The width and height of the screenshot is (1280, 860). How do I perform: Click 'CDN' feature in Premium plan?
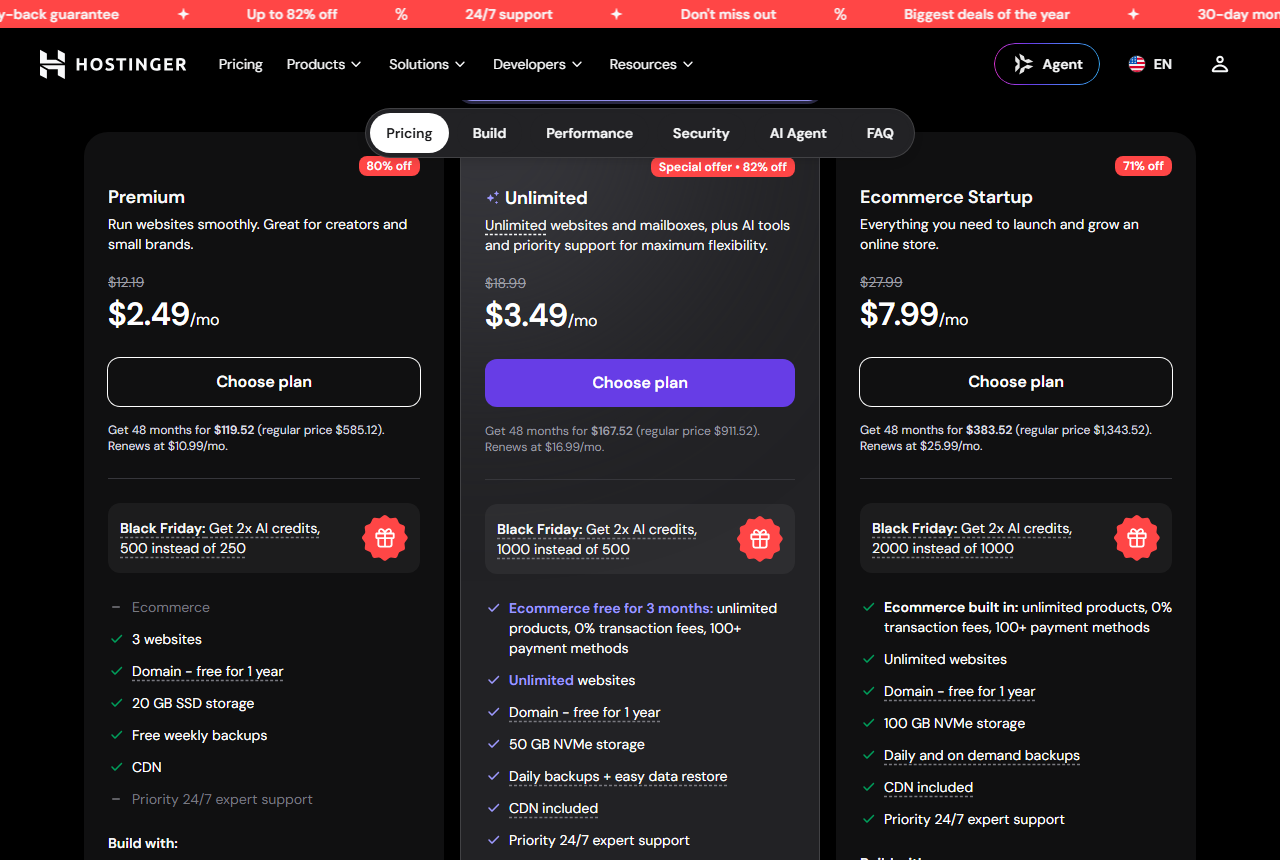[x=147, y=767]
